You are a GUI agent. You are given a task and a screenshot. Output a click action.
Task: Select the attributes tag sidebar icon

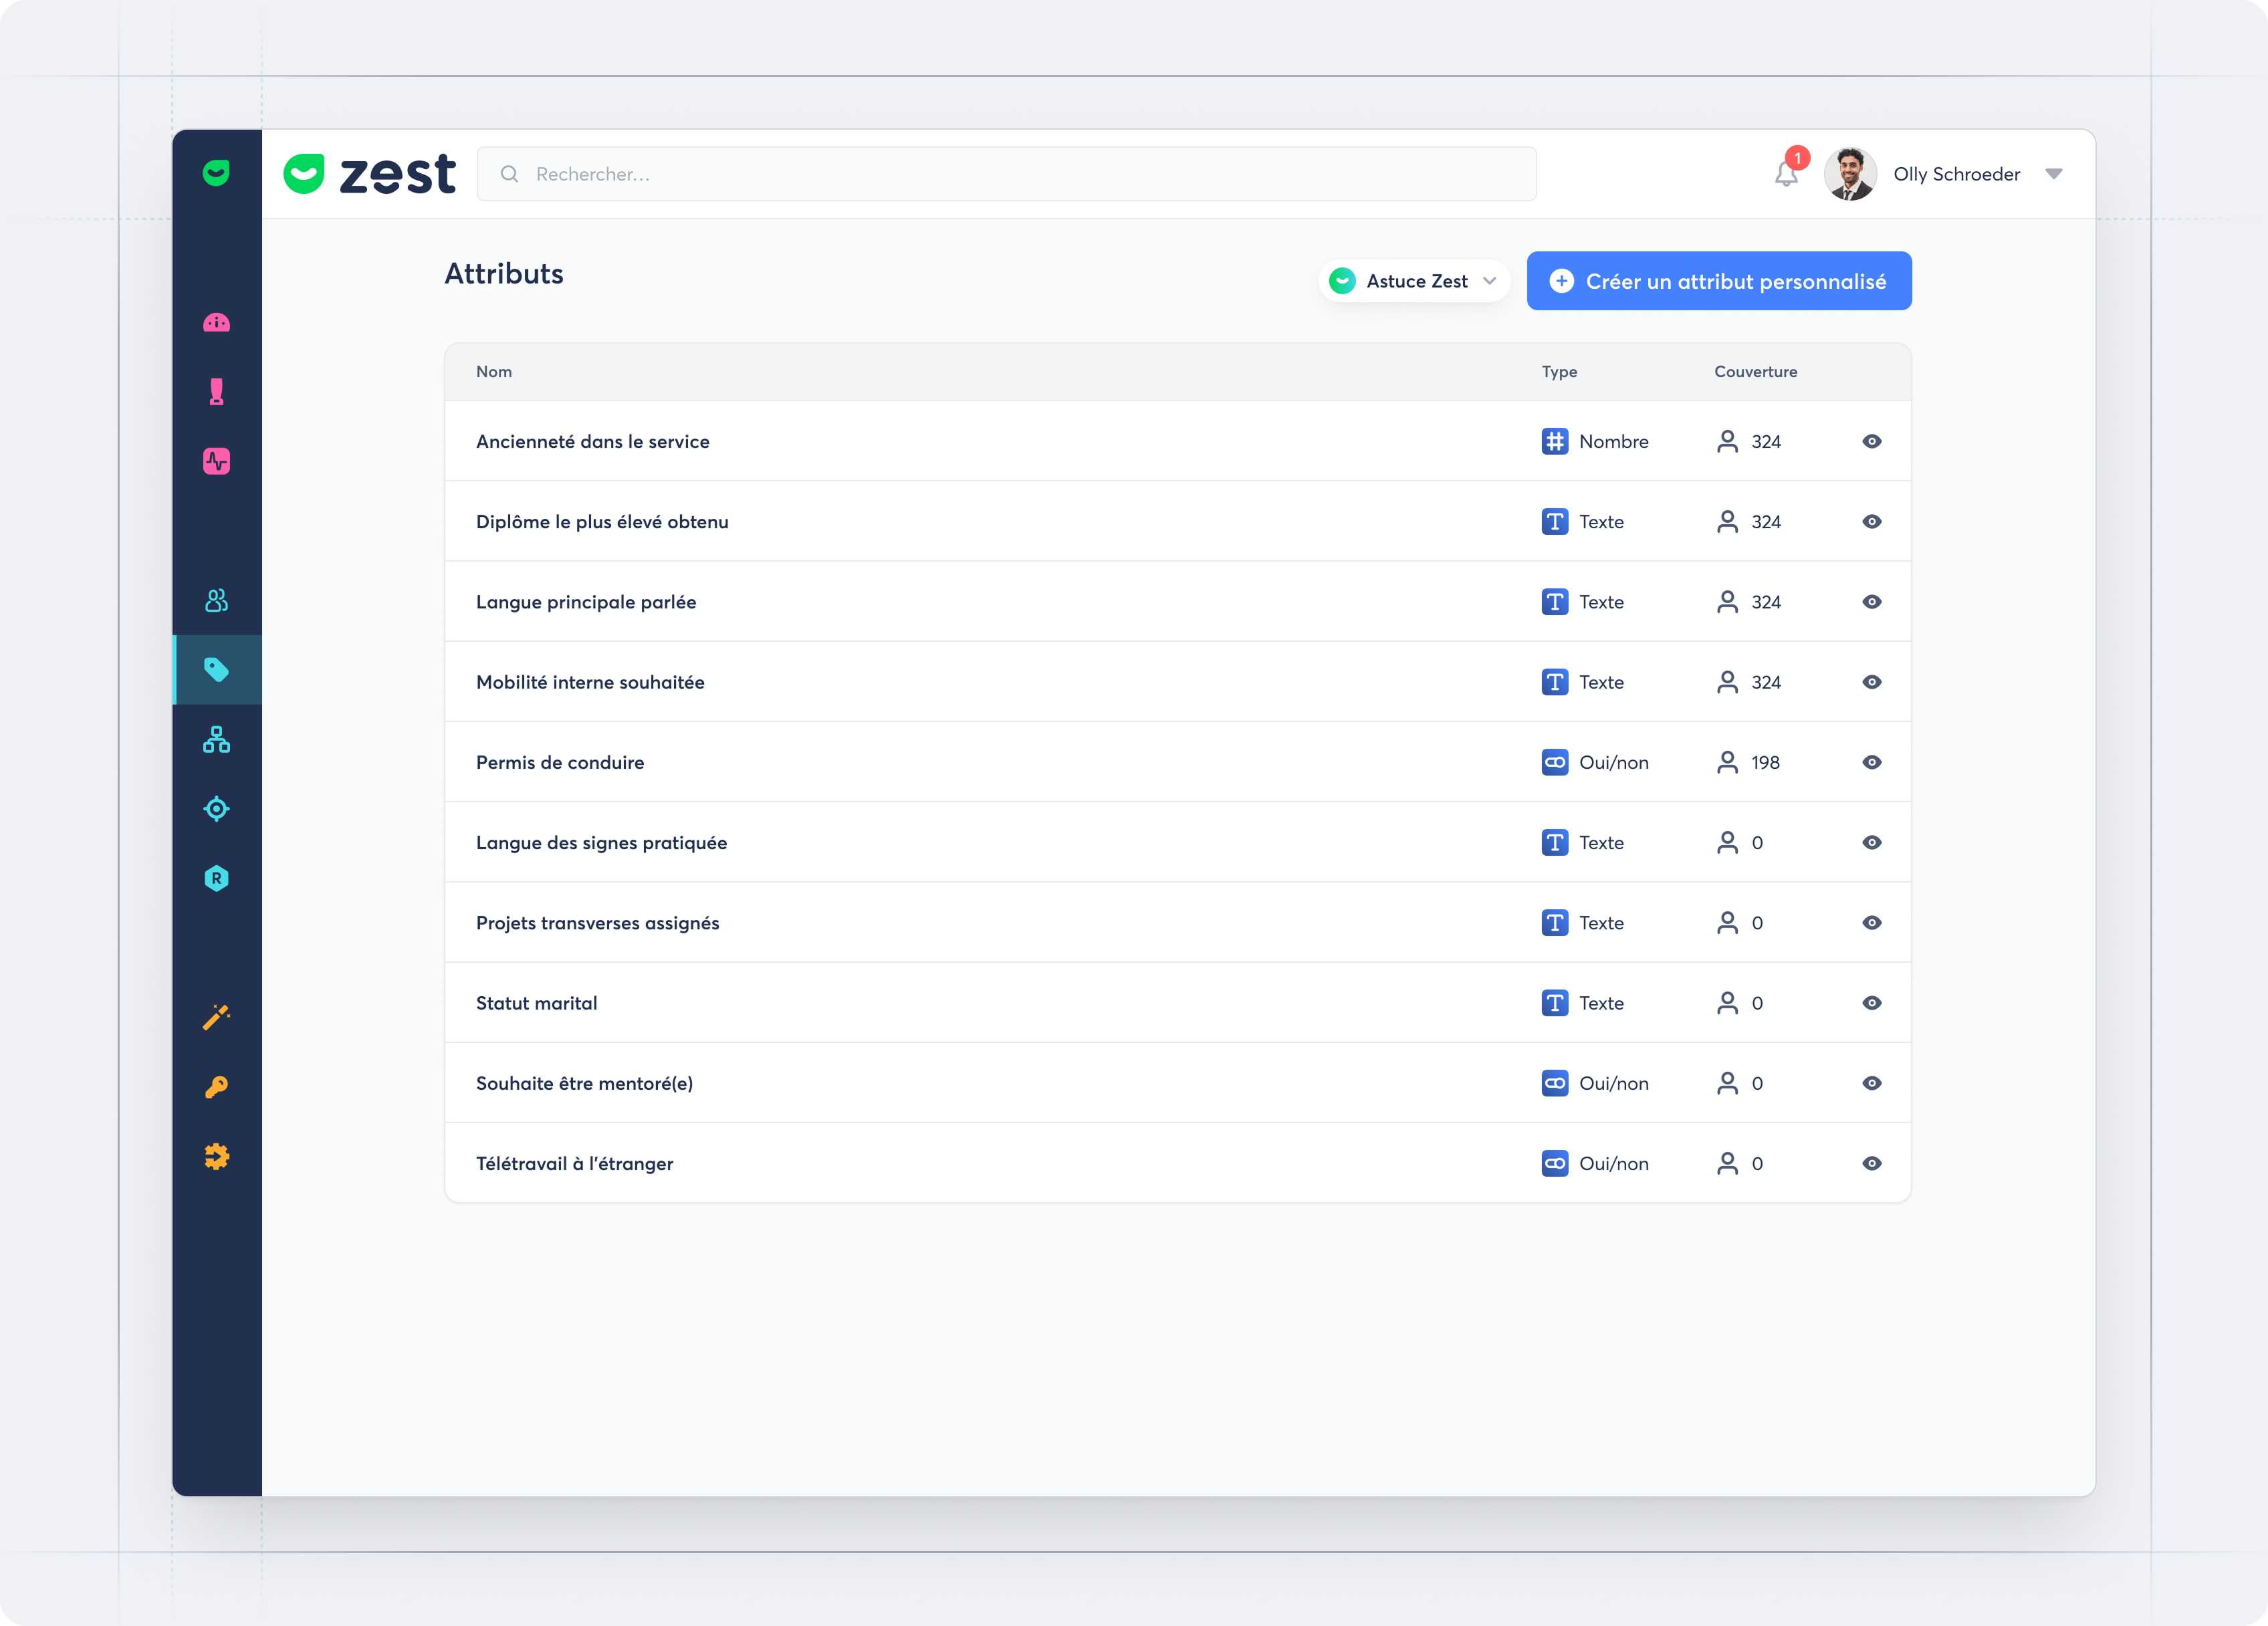(216, 669)
